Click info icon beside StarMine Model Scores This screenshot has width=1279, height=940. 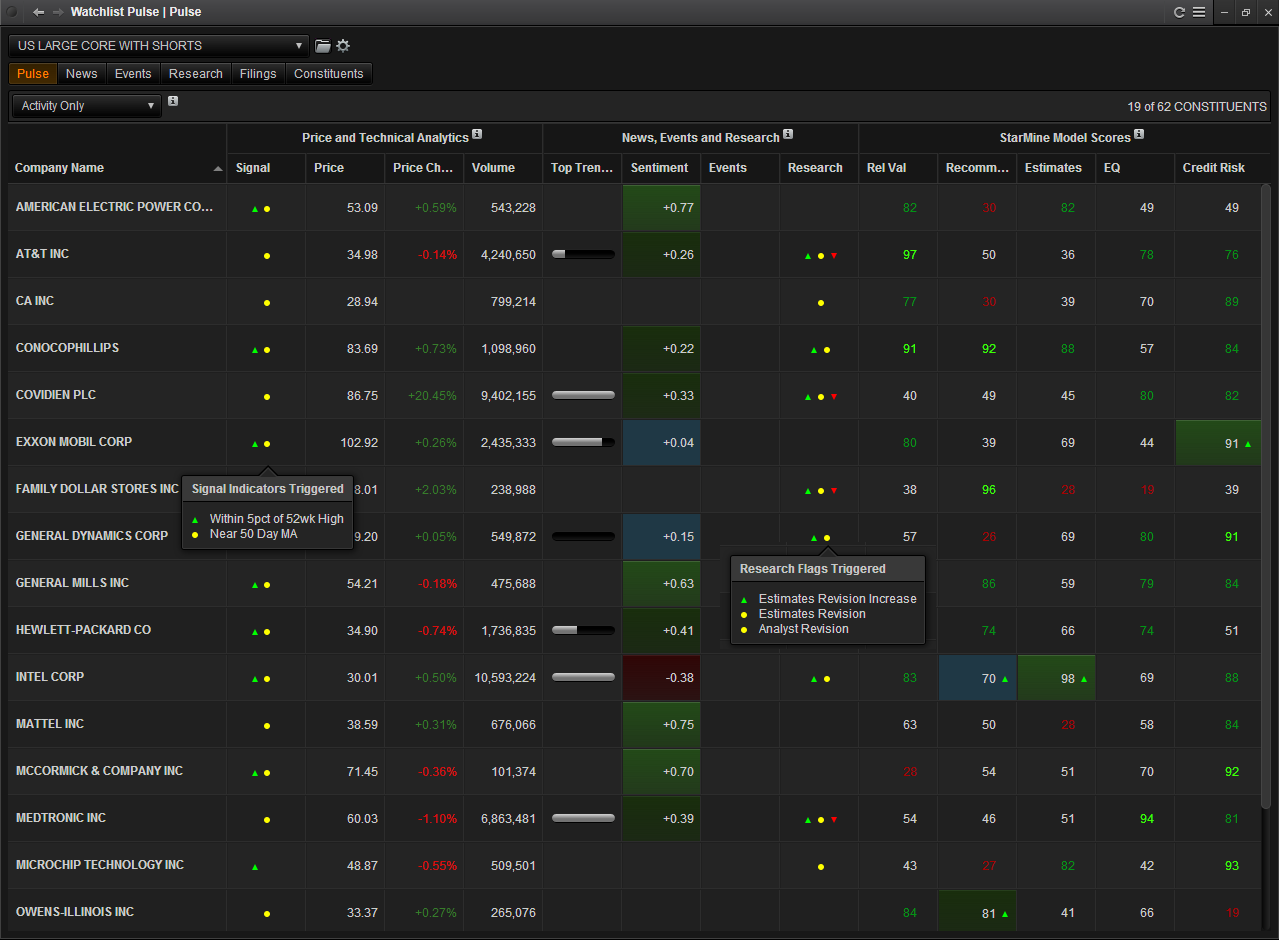point(1139,135)
